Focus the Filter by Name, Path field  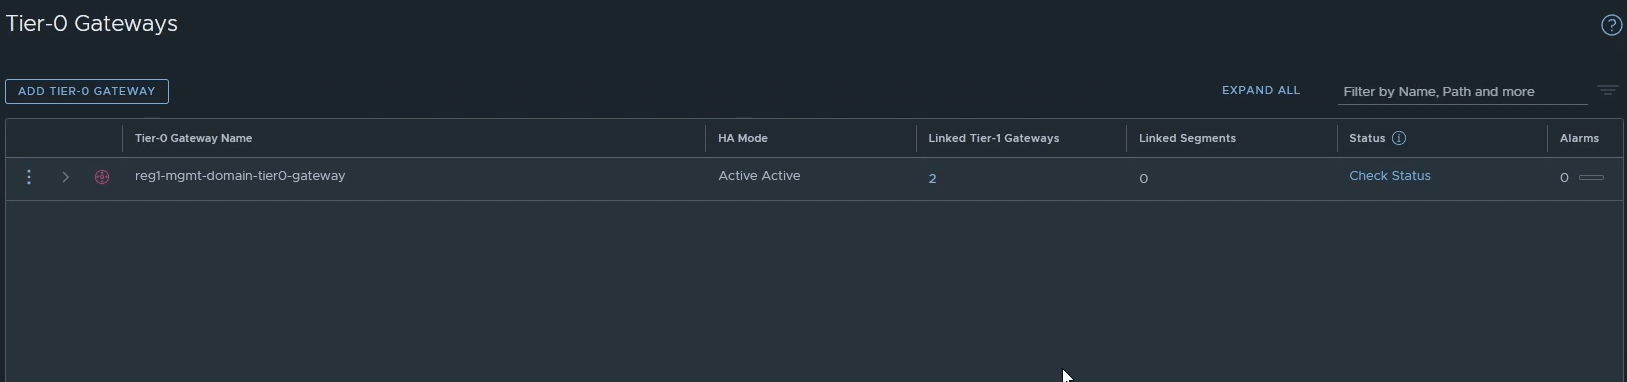point(1462,91)
